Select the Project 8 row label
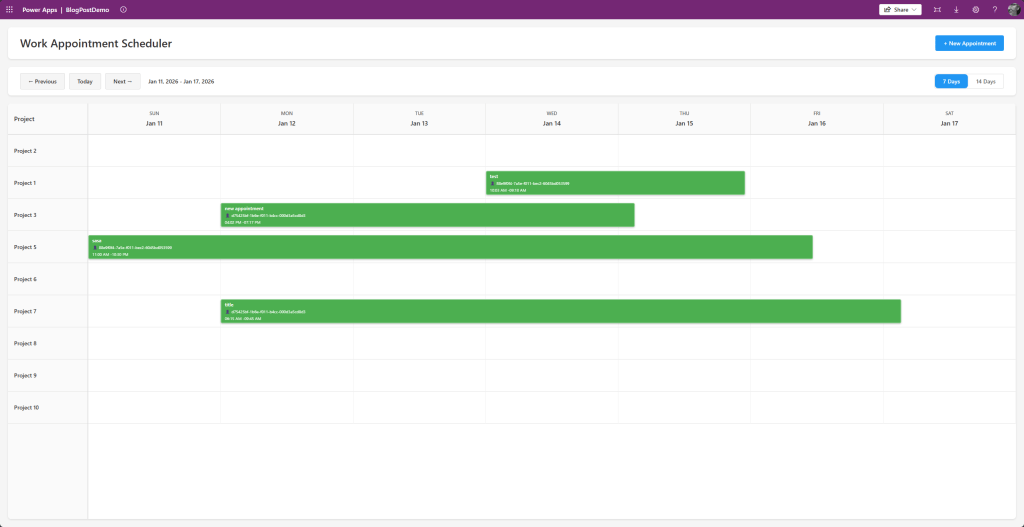Screen dimensions: 1024x527 [x=25, y=343]
